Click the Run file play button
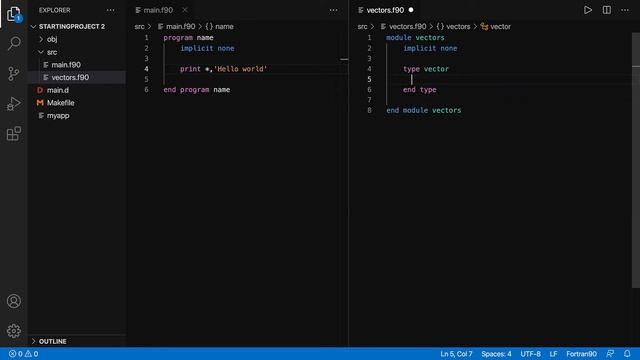 588,10
